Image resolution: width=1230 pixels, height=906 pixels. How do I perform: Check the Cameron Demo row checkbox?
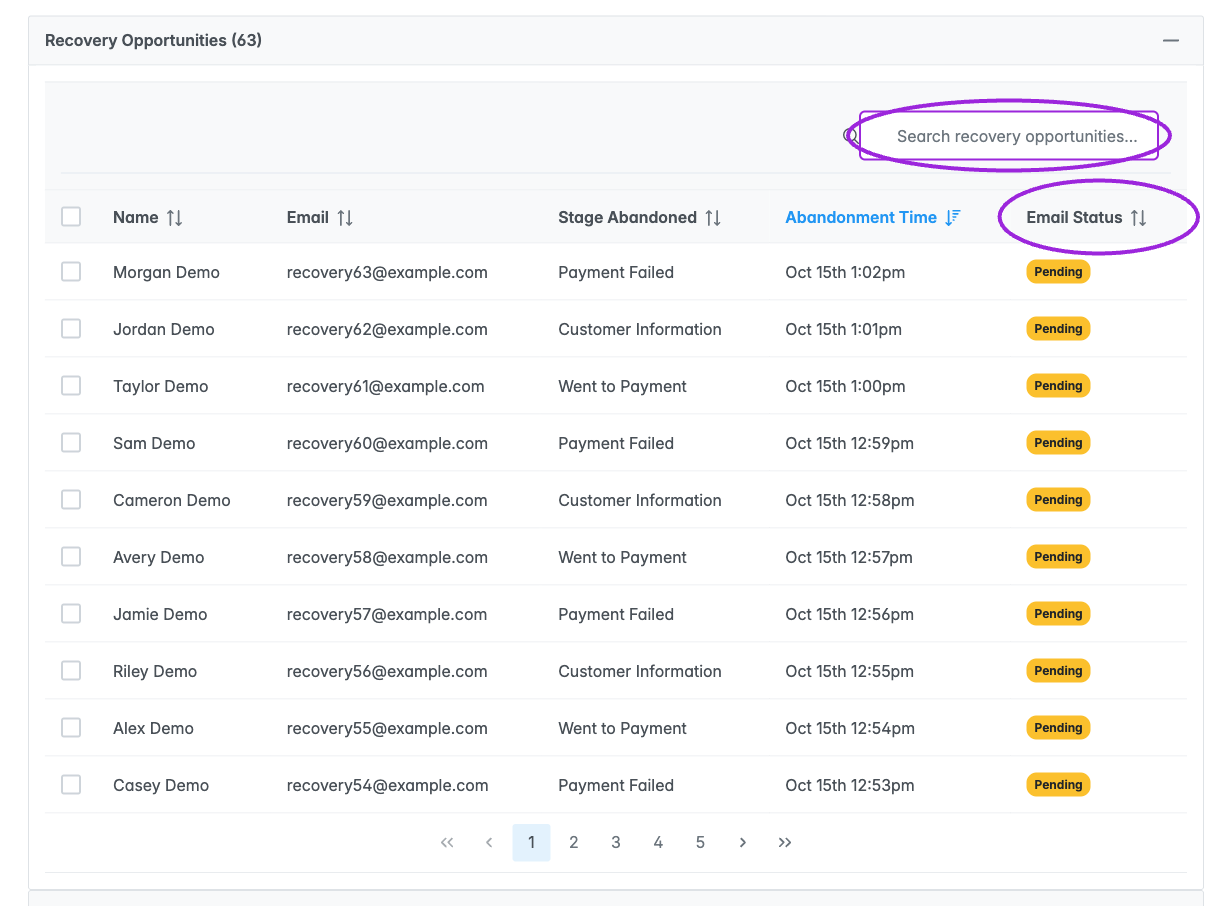(x=71, y=499)
